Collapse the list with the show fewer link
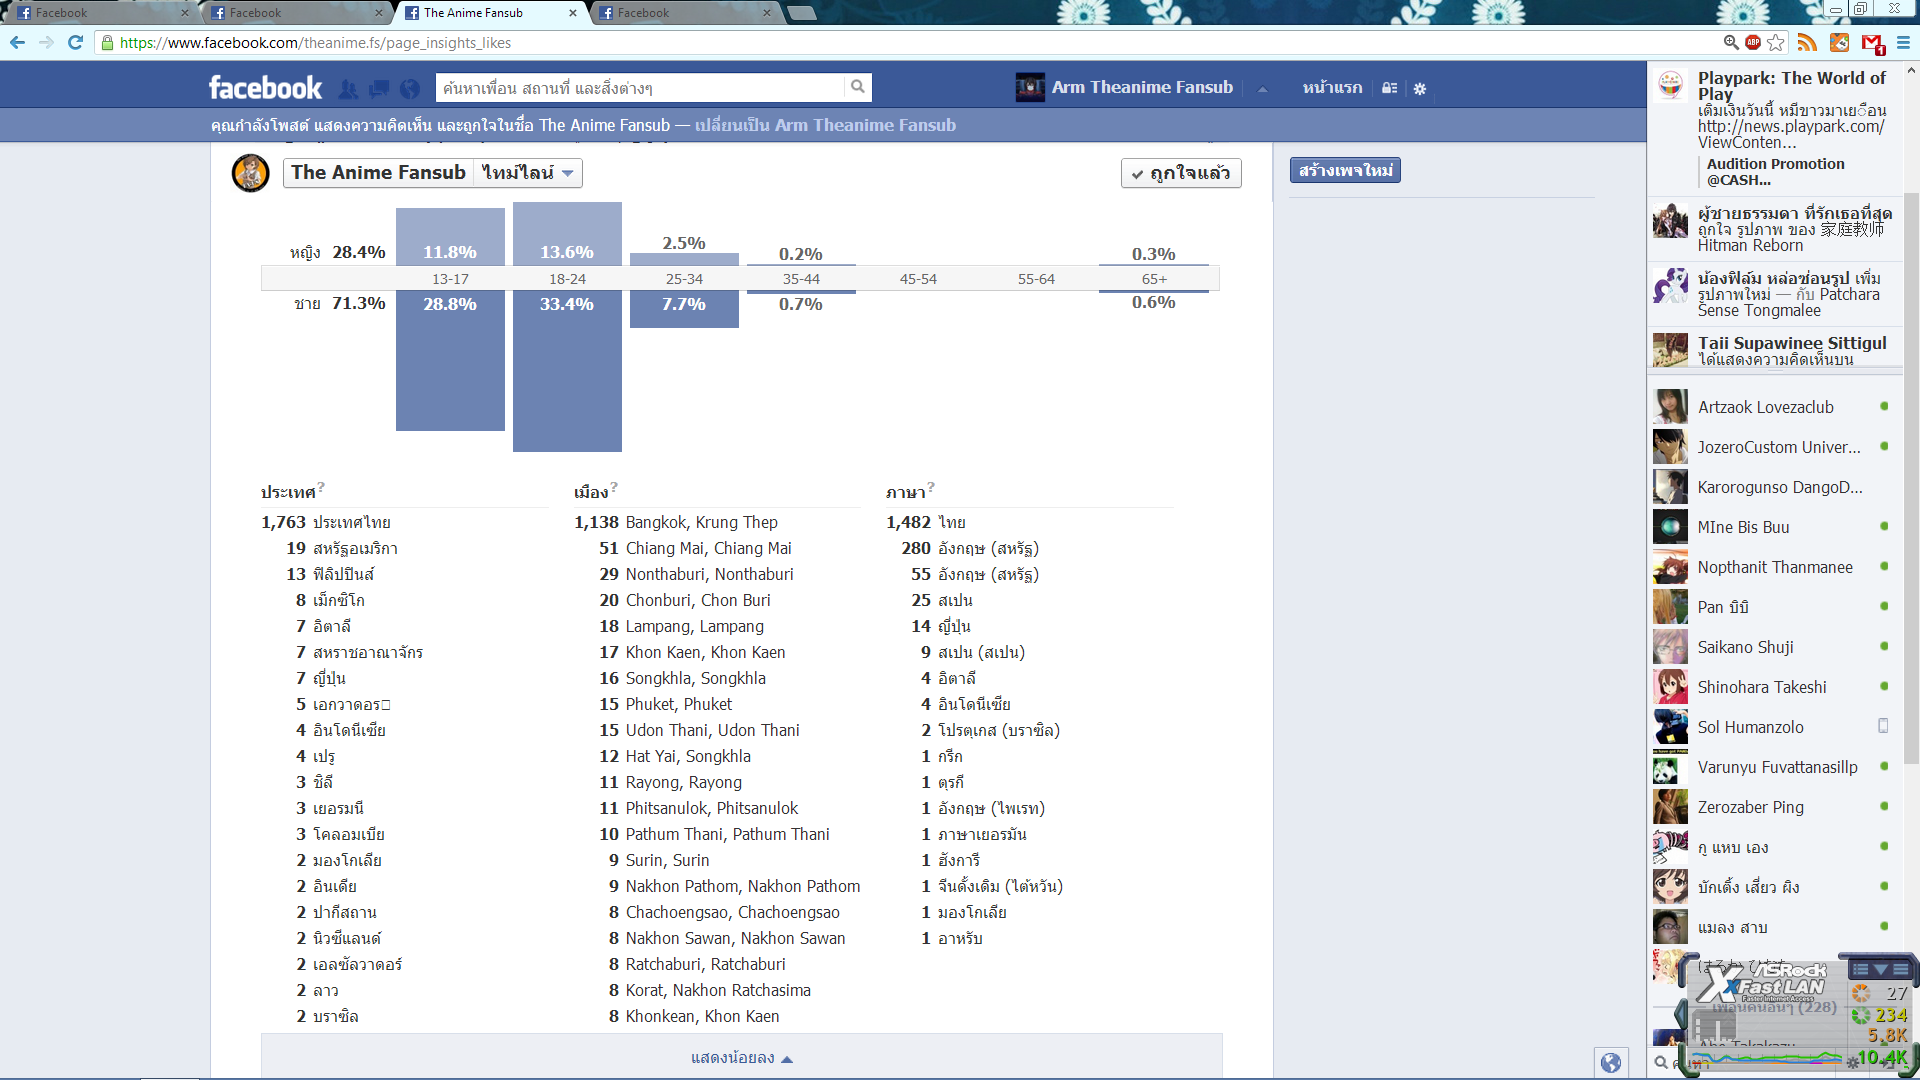Screen dimensions: 1920x1080 (x=741, y=1058)
